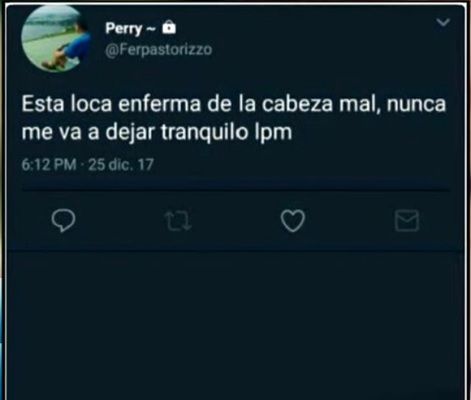The image size is (471, 400).
Task: Reply to the tweet with the speech bubble icon
Action: pos(63,220)
